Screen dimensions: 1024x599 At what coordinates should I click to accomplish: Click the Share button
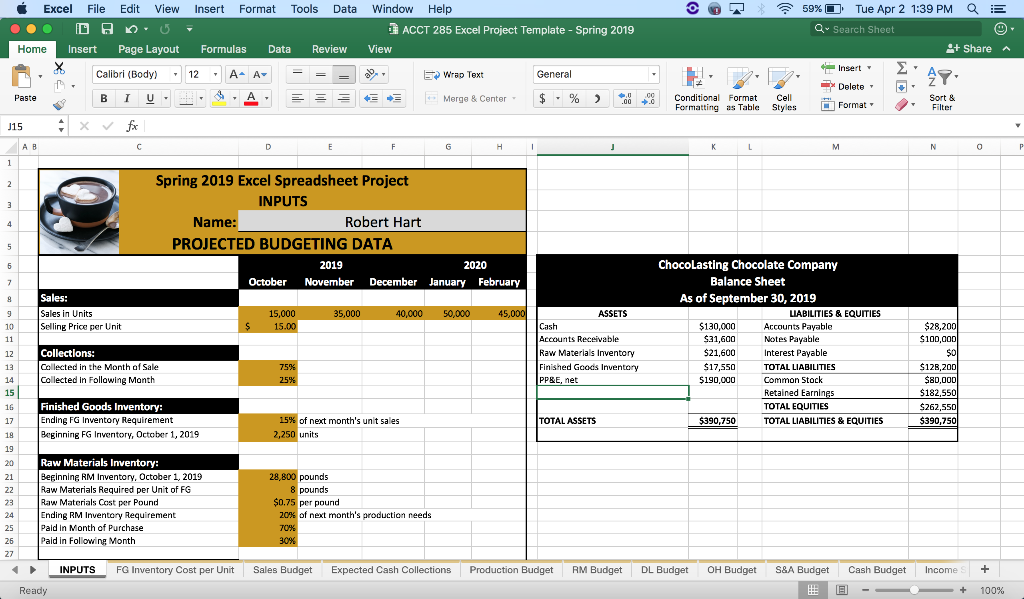coord(977,48)
